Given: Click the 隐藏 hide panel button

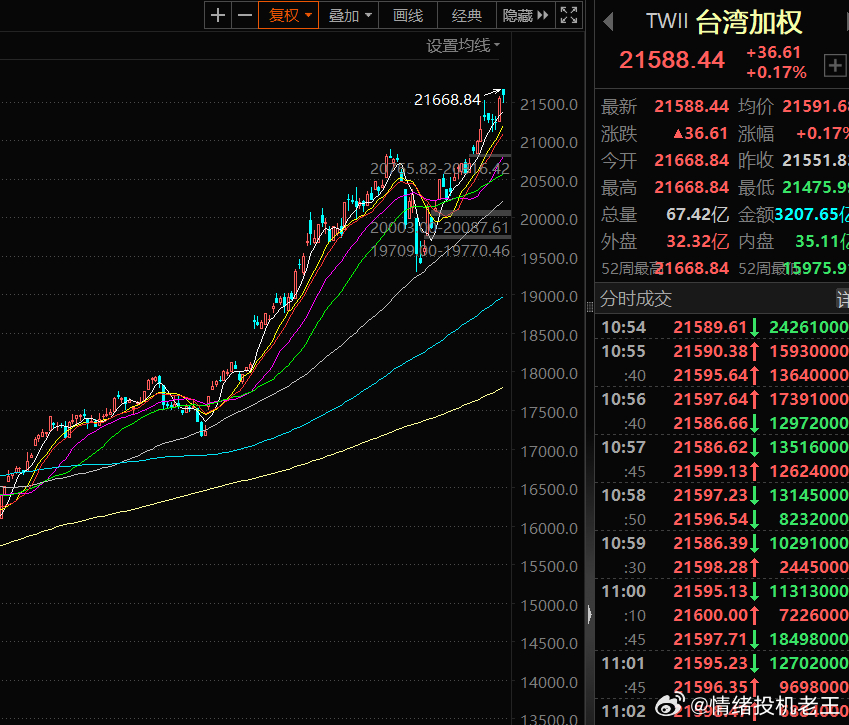Looking at the screenshot, I should [525, 15].
